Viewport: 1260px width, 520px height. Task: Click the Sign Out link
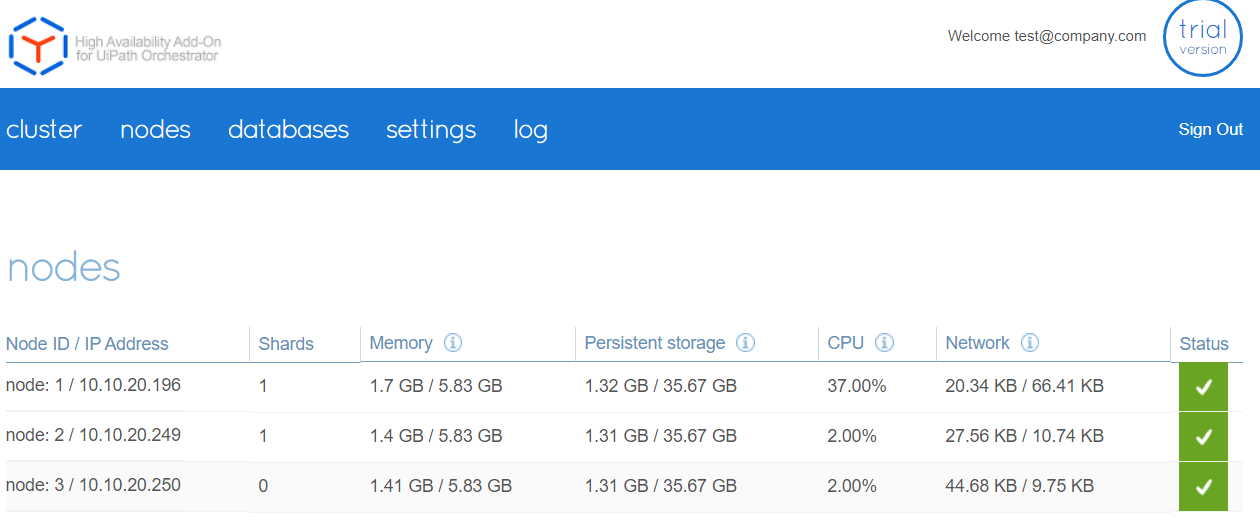coord(1210,130)
